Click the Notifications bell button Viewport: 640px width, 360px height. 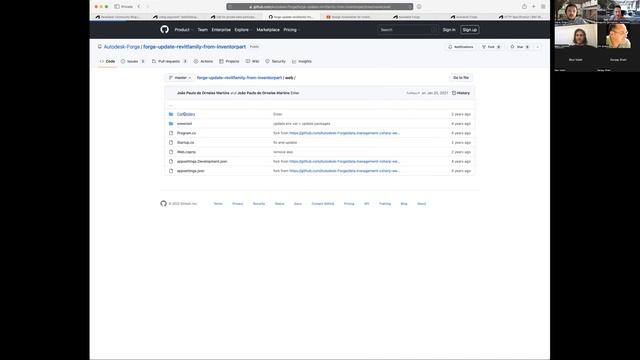(461, 47)
